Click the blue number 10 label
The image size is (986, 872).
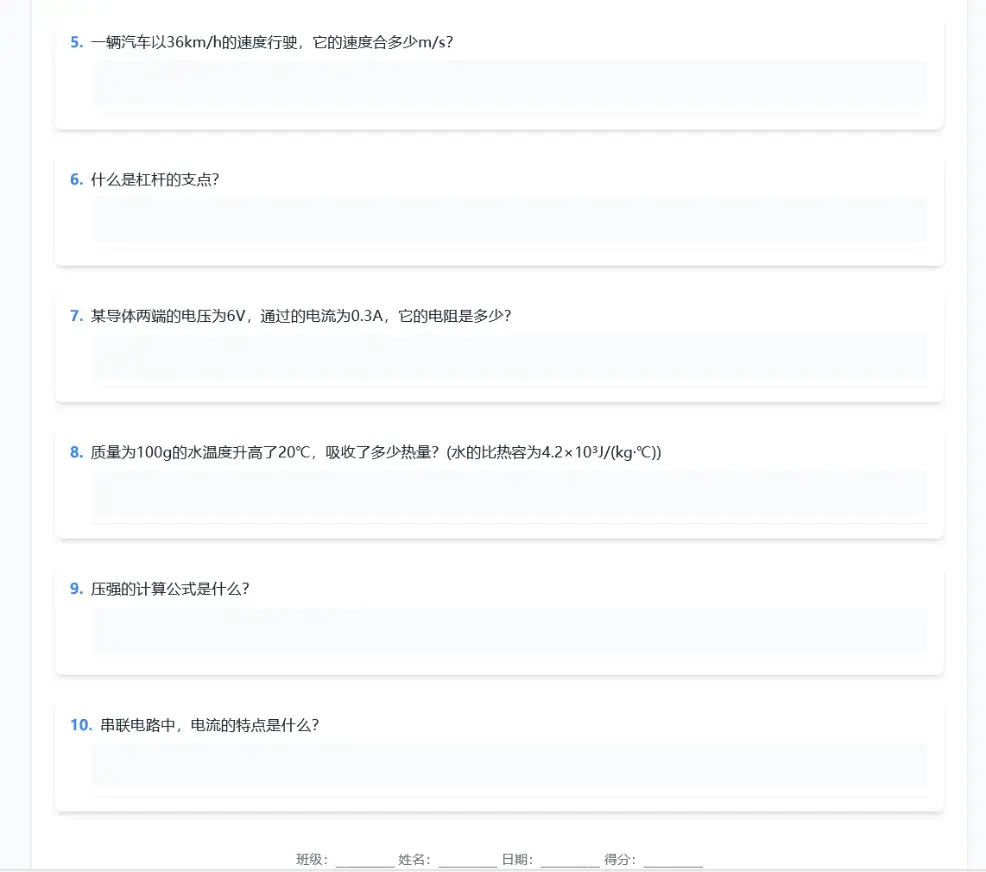click(x=80, y=725)
